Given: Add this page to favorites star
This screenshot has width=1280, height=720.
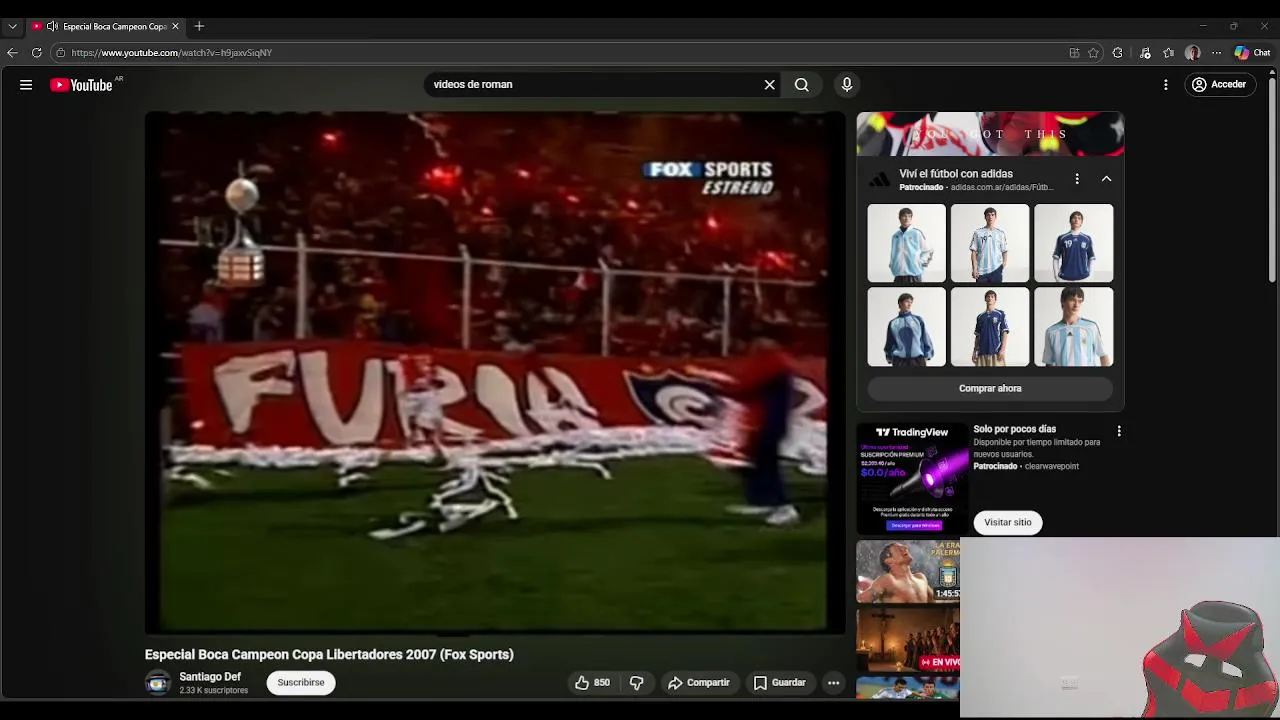Looking at the screenshot, I should pos(1094,53).
